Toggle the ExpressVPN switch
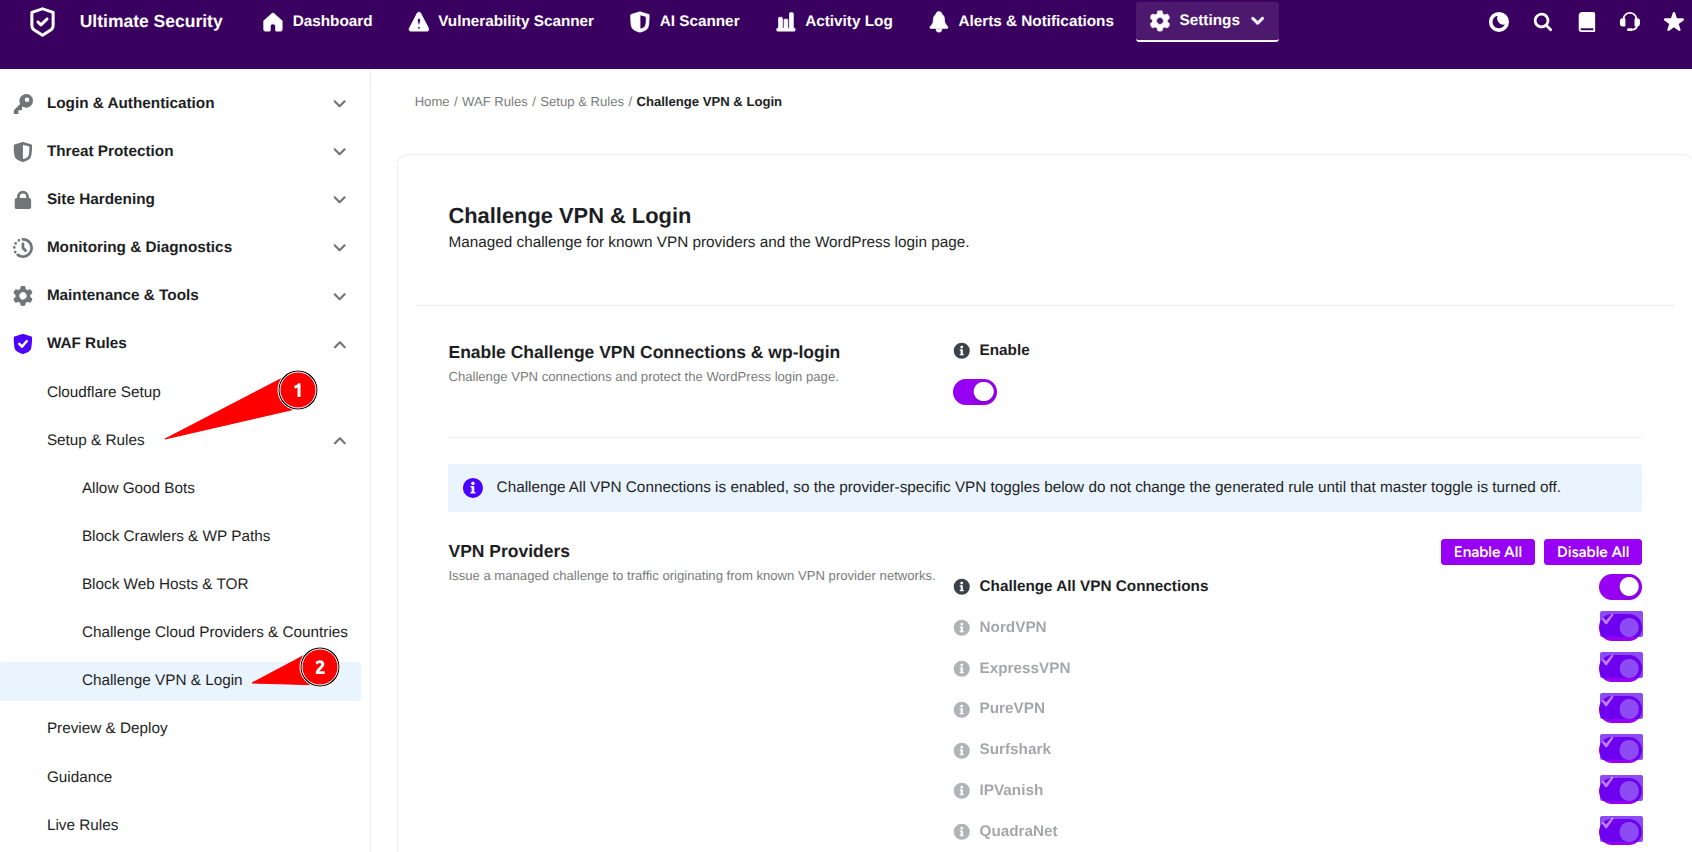Screen dimensions: 1692x852 1620,667
